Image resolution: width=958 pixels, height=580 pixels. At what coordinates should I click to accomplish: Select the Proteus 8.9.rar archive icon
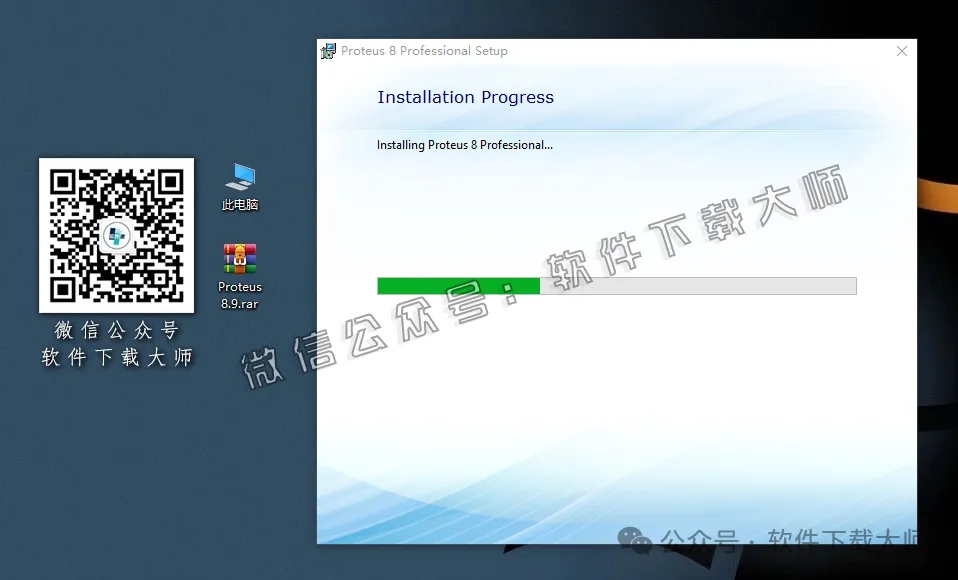pos(240,258)
